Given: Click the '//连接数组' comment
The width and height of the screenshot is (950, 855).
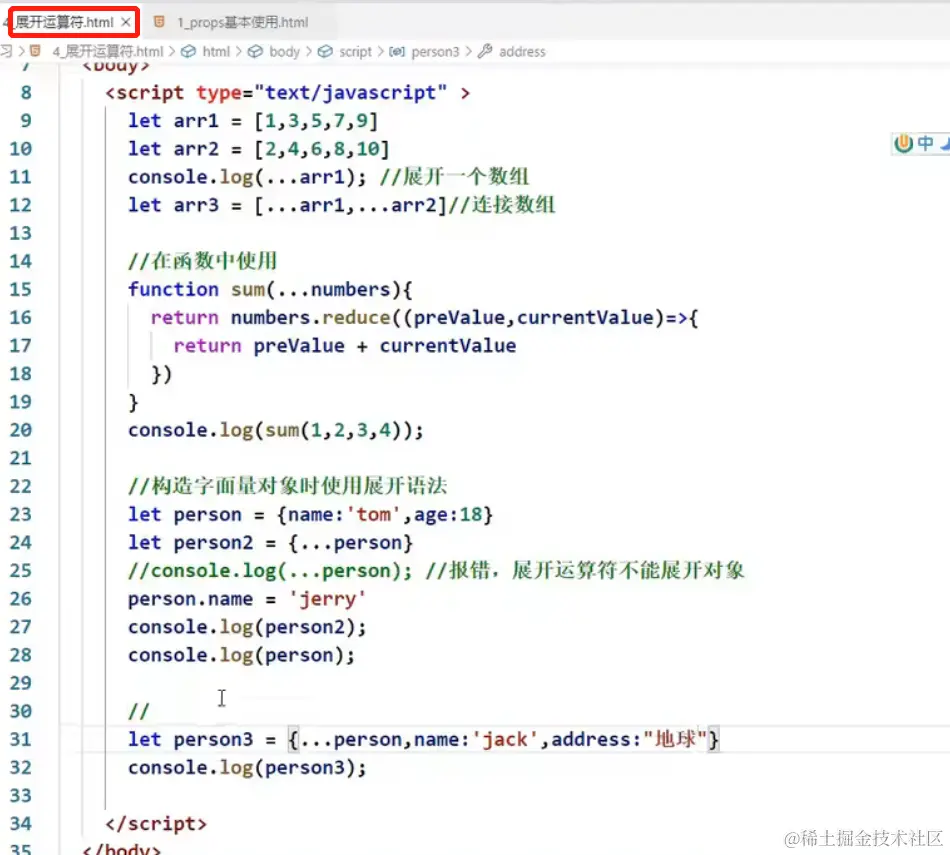Looking at the screenshot, I should tap(502, 205).
